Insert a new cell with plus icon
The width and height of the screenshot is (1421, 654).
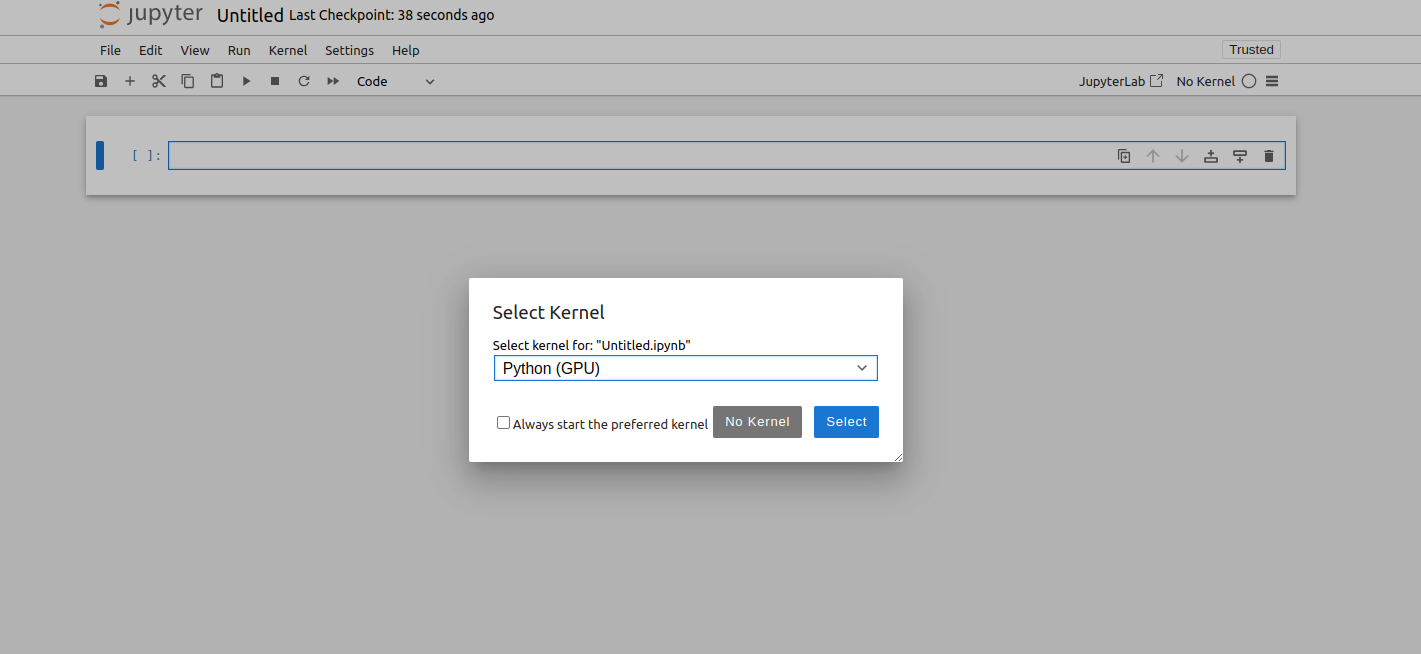coord(130,81)
